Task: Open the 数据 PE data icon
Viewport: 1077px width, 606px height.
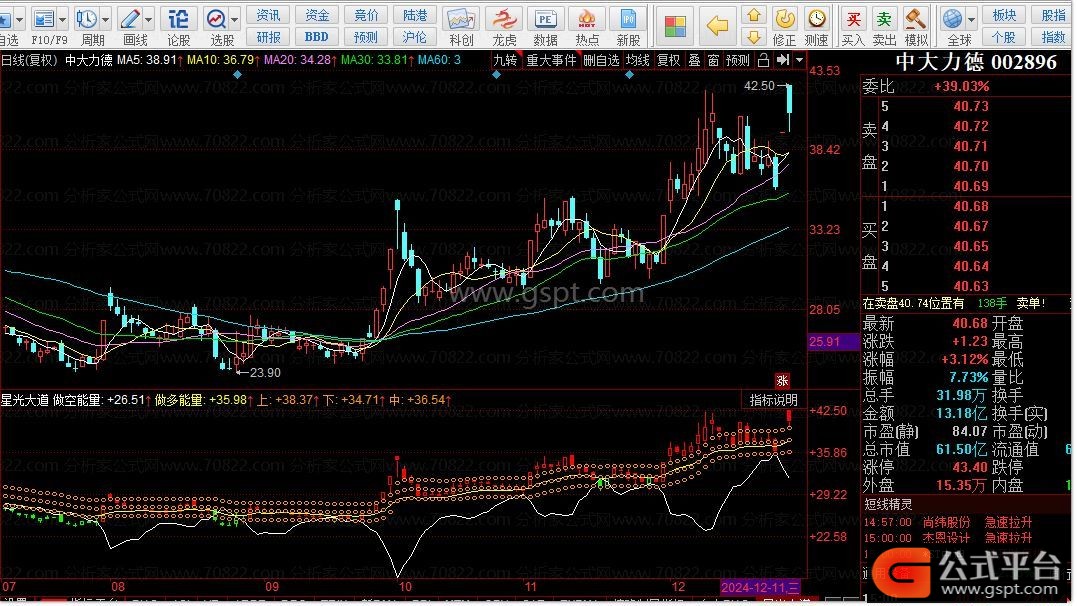Action: click(545, 19)
